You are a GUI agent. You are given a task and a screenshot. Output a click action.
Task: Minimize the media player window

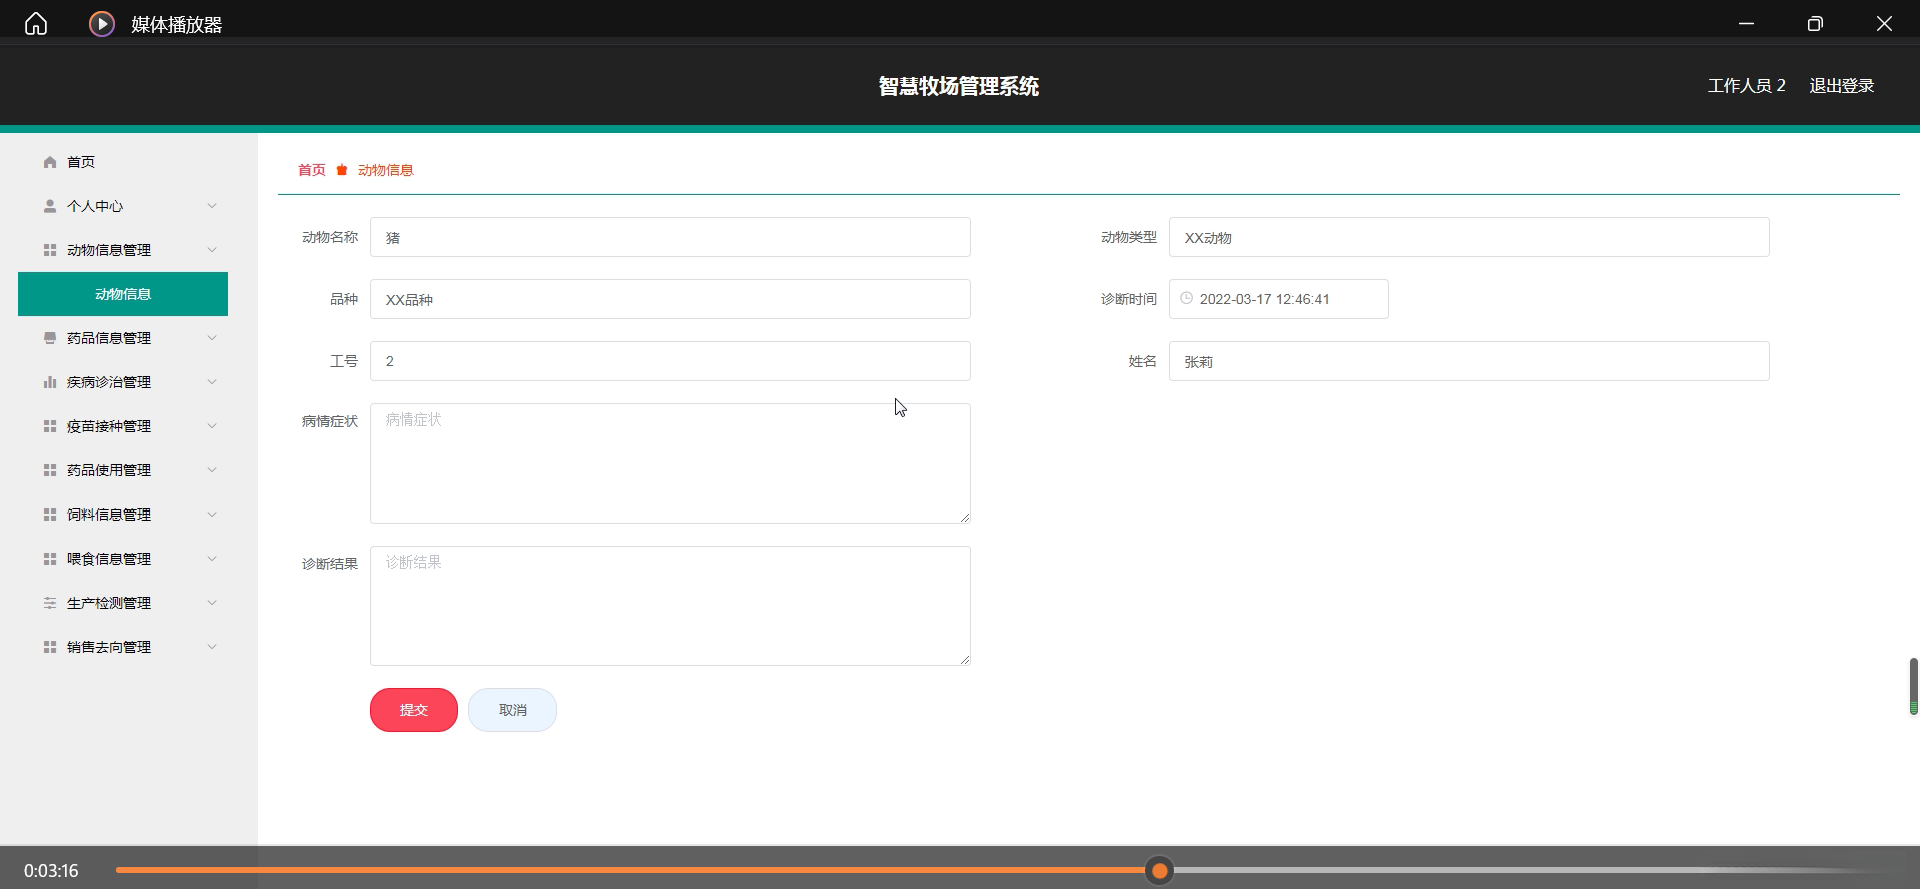(1747, 24)
